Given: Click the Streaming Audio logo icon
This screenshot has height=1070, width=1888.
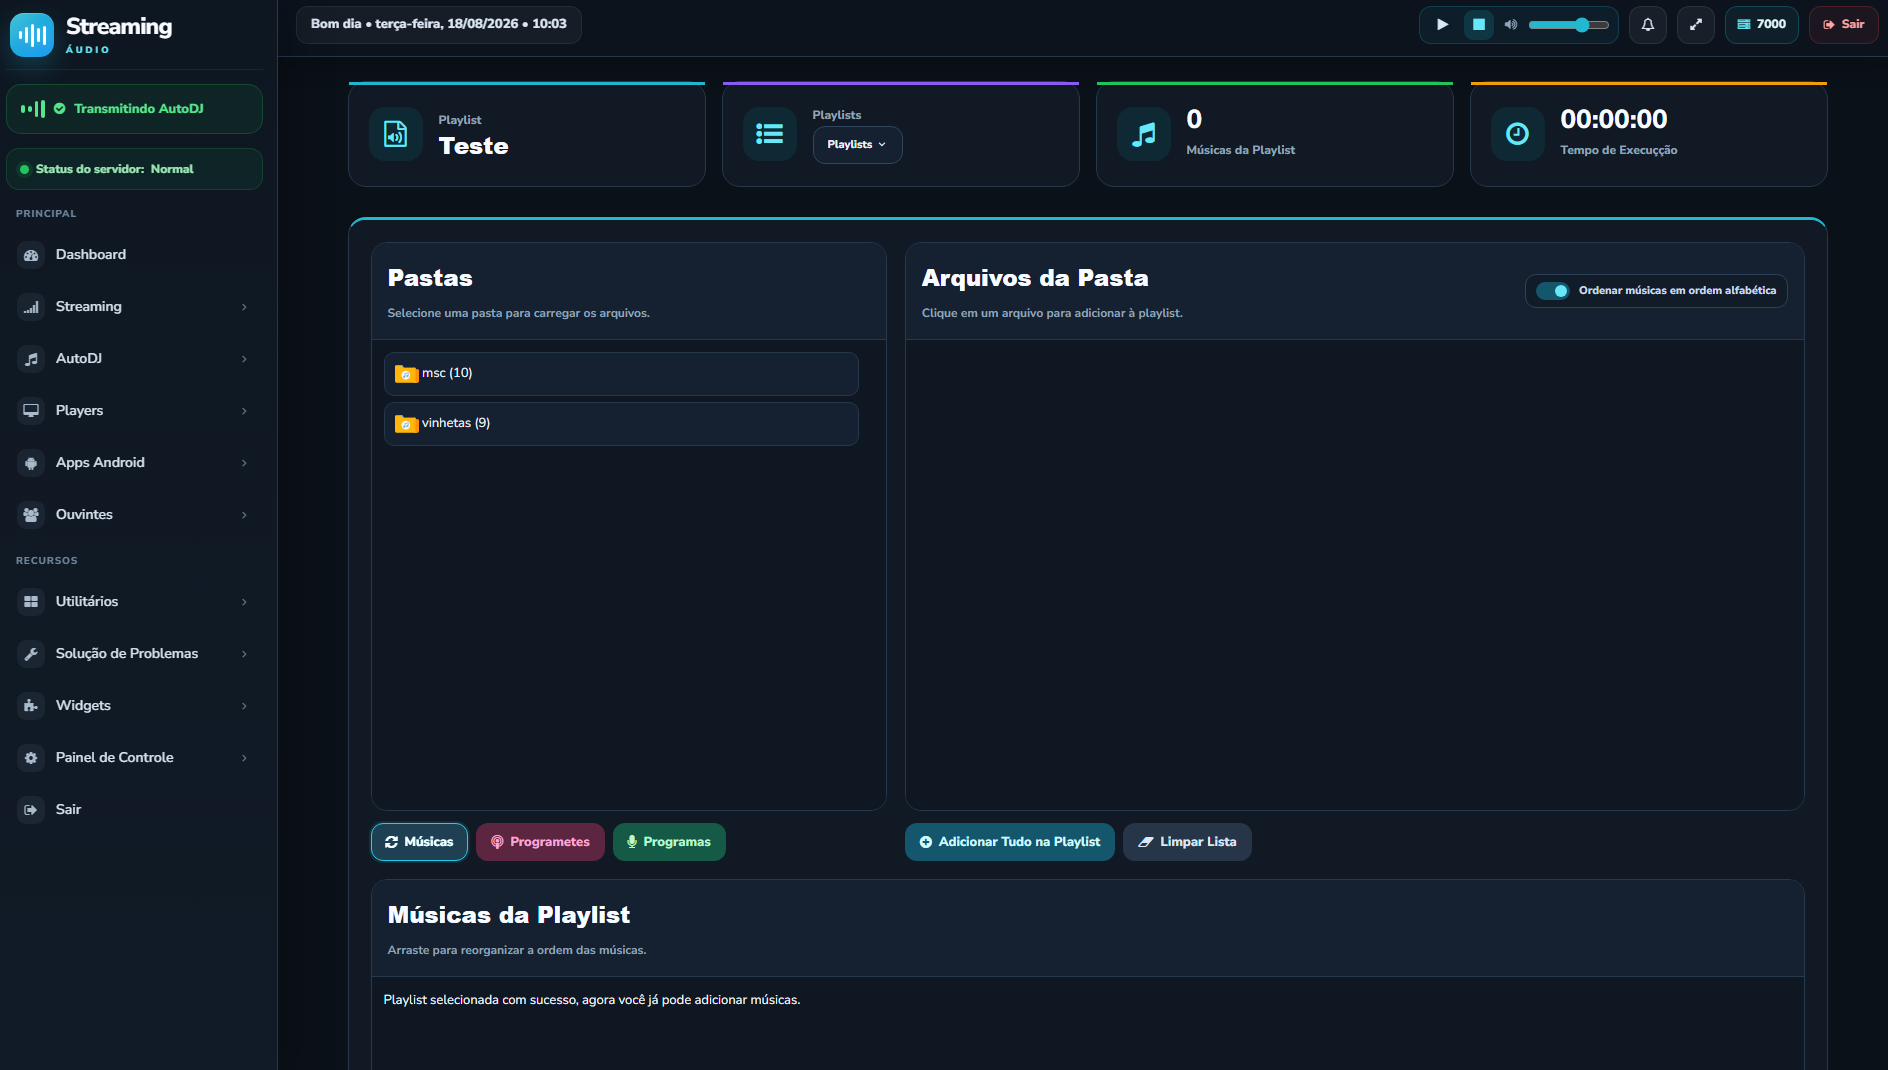Looking at the screenshot, I should (x=32, y=35).
